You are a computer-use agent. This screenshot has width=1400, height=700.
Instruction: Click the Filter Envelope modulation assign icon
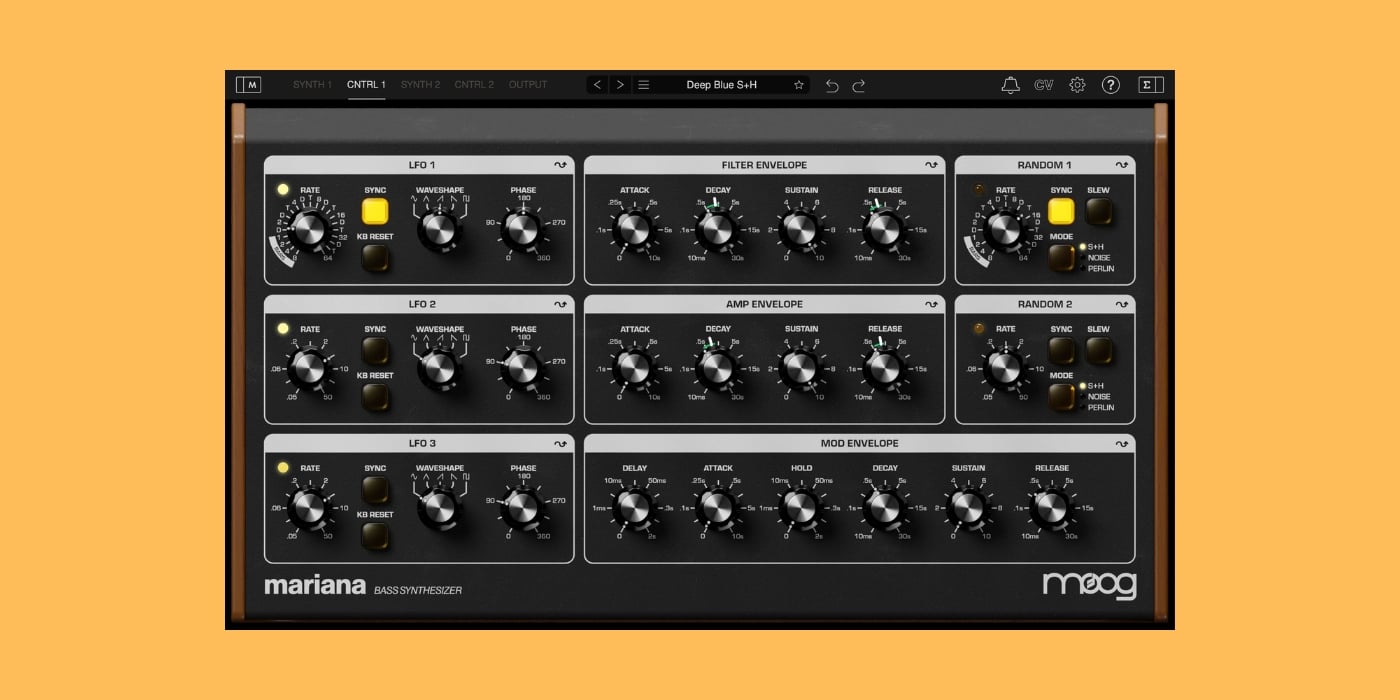pos(931,165)
